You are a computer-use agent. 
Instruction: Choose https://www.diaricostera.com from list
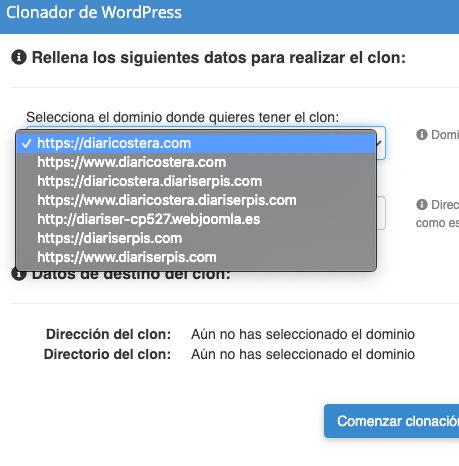click(196, 162)
